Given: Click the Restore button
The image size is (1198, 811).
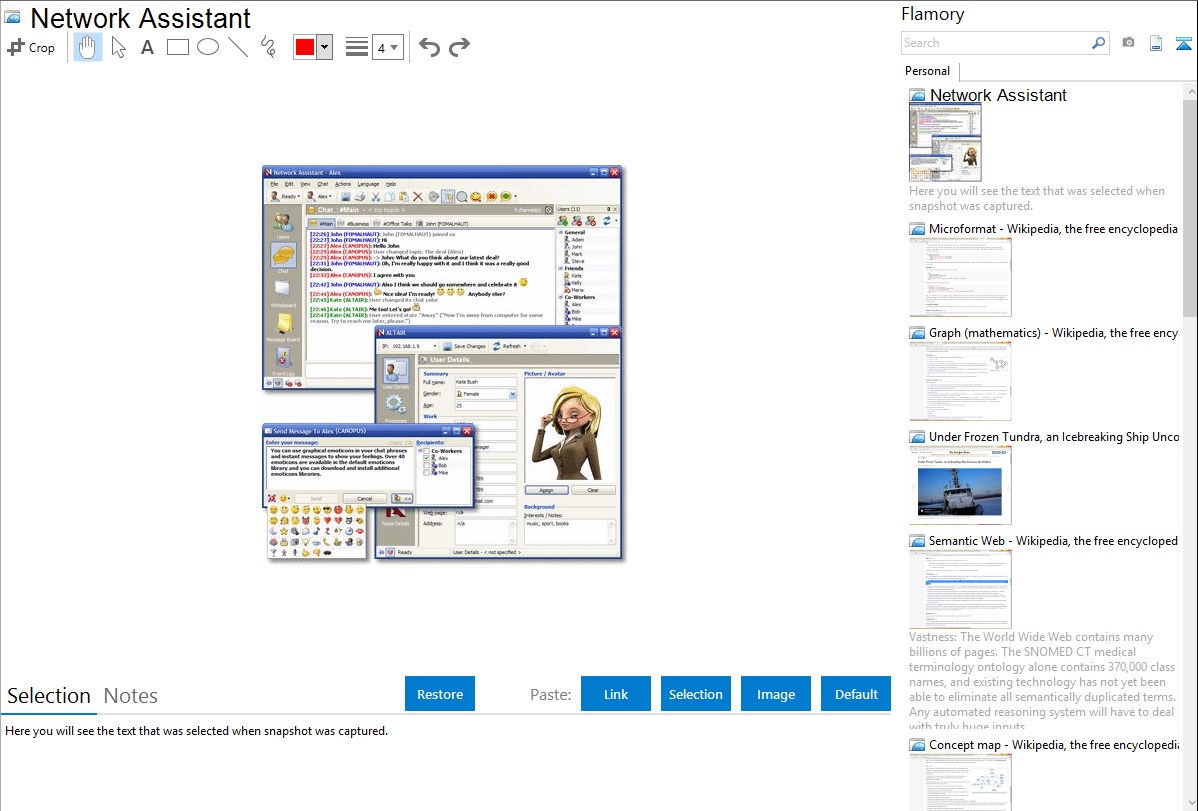Looking at the screenshot, I should (440, 694).
